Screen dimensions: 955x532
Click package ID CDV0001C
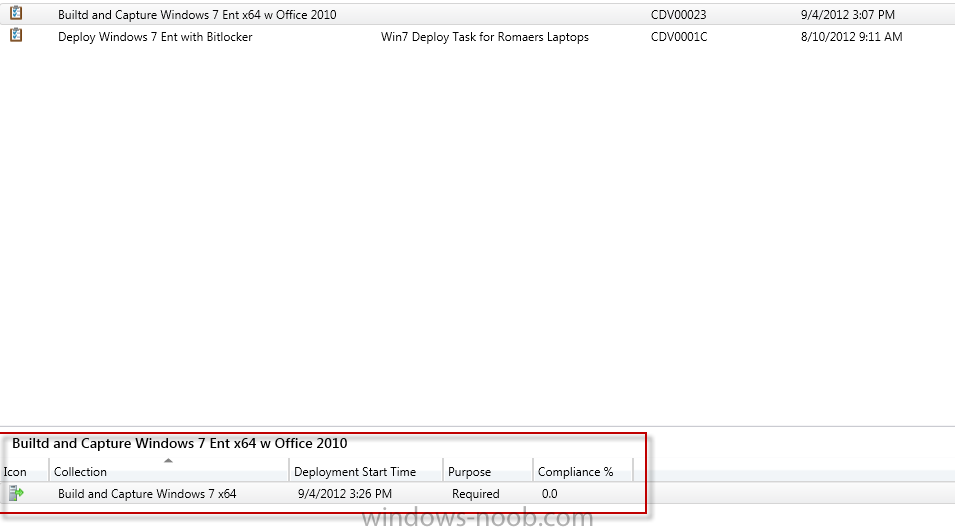click(679, 37)
